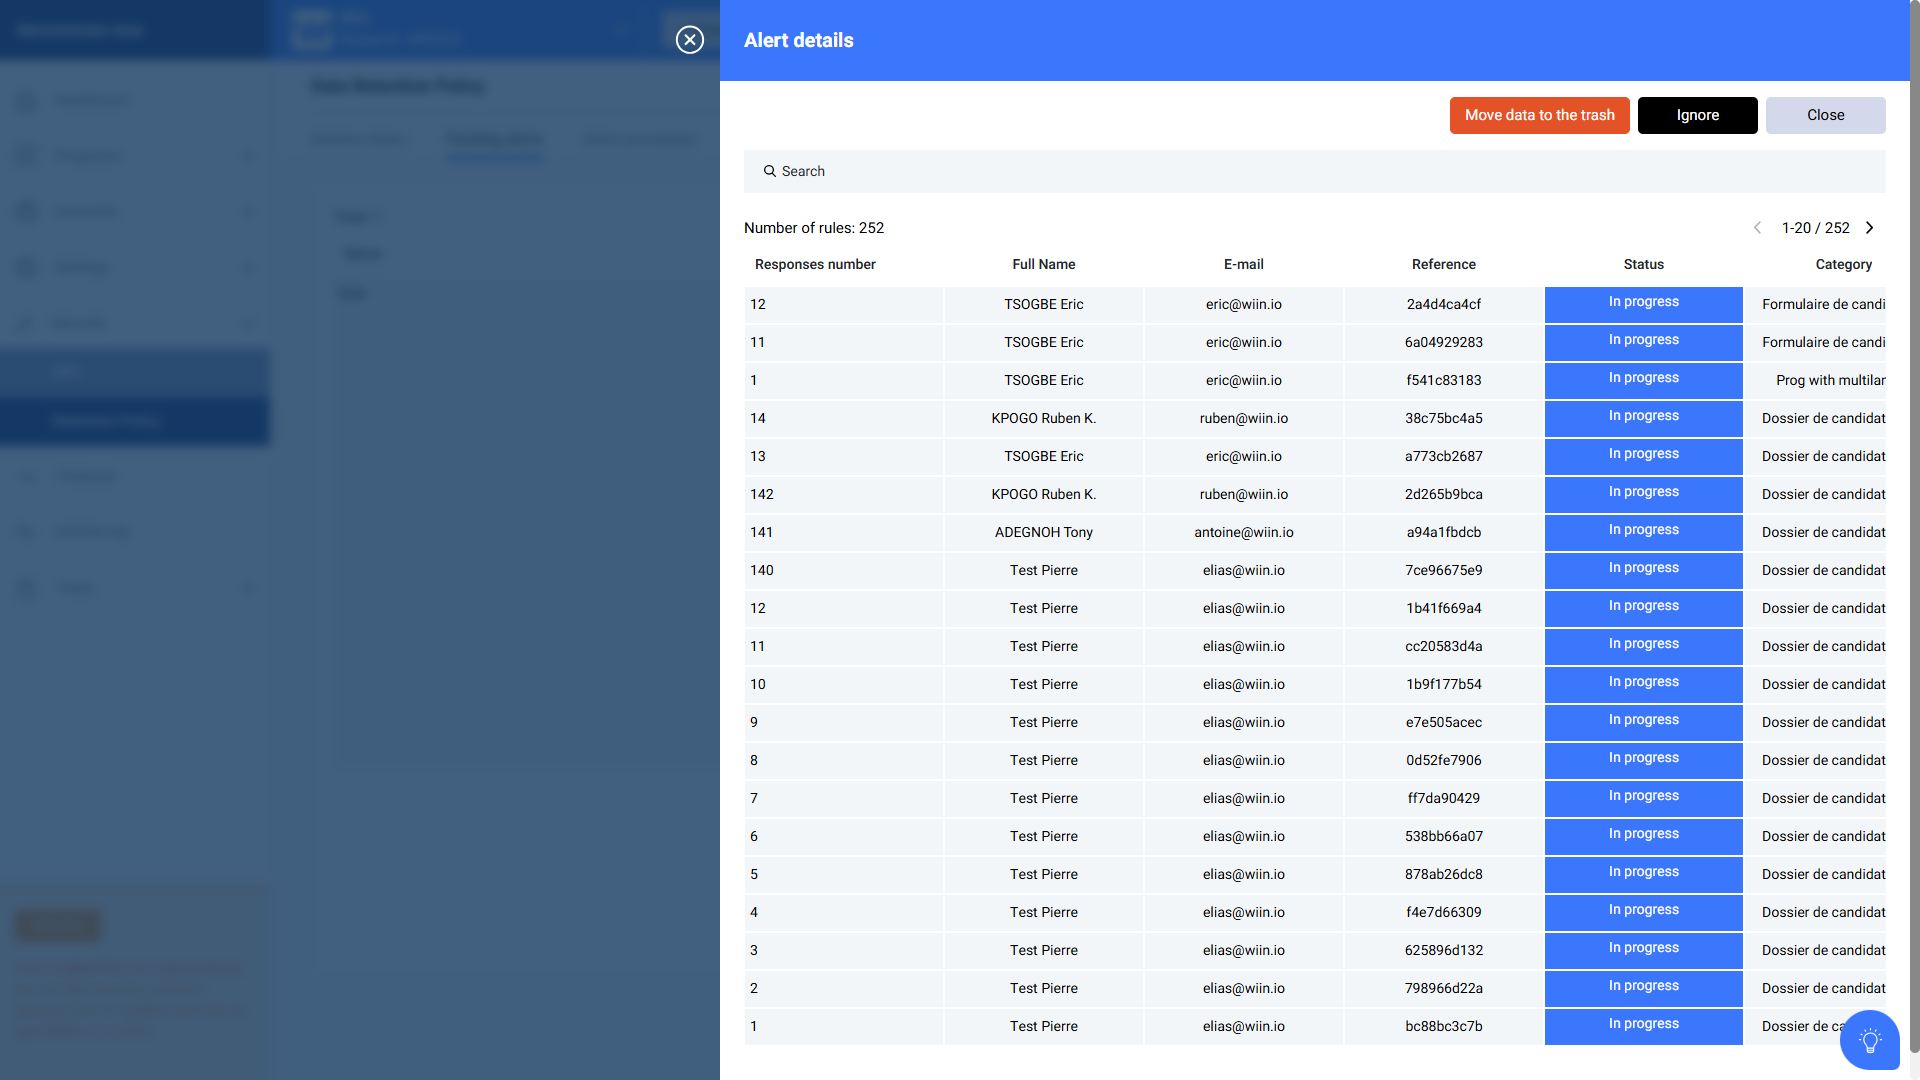Select email ruben@wiin.io in row 14
The height and width of the screenshot is (1080, 1920).
tap(1243, 418)
